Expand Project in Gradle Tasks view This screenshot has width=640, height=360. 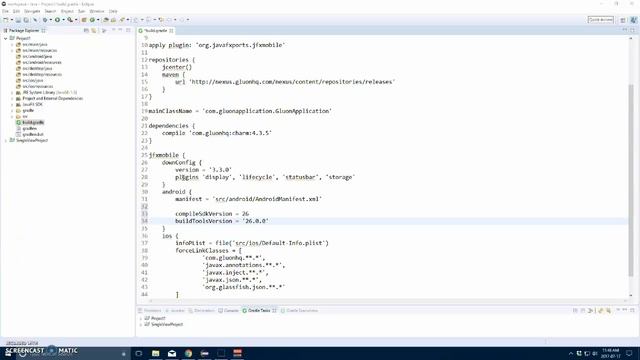[141, 318]
